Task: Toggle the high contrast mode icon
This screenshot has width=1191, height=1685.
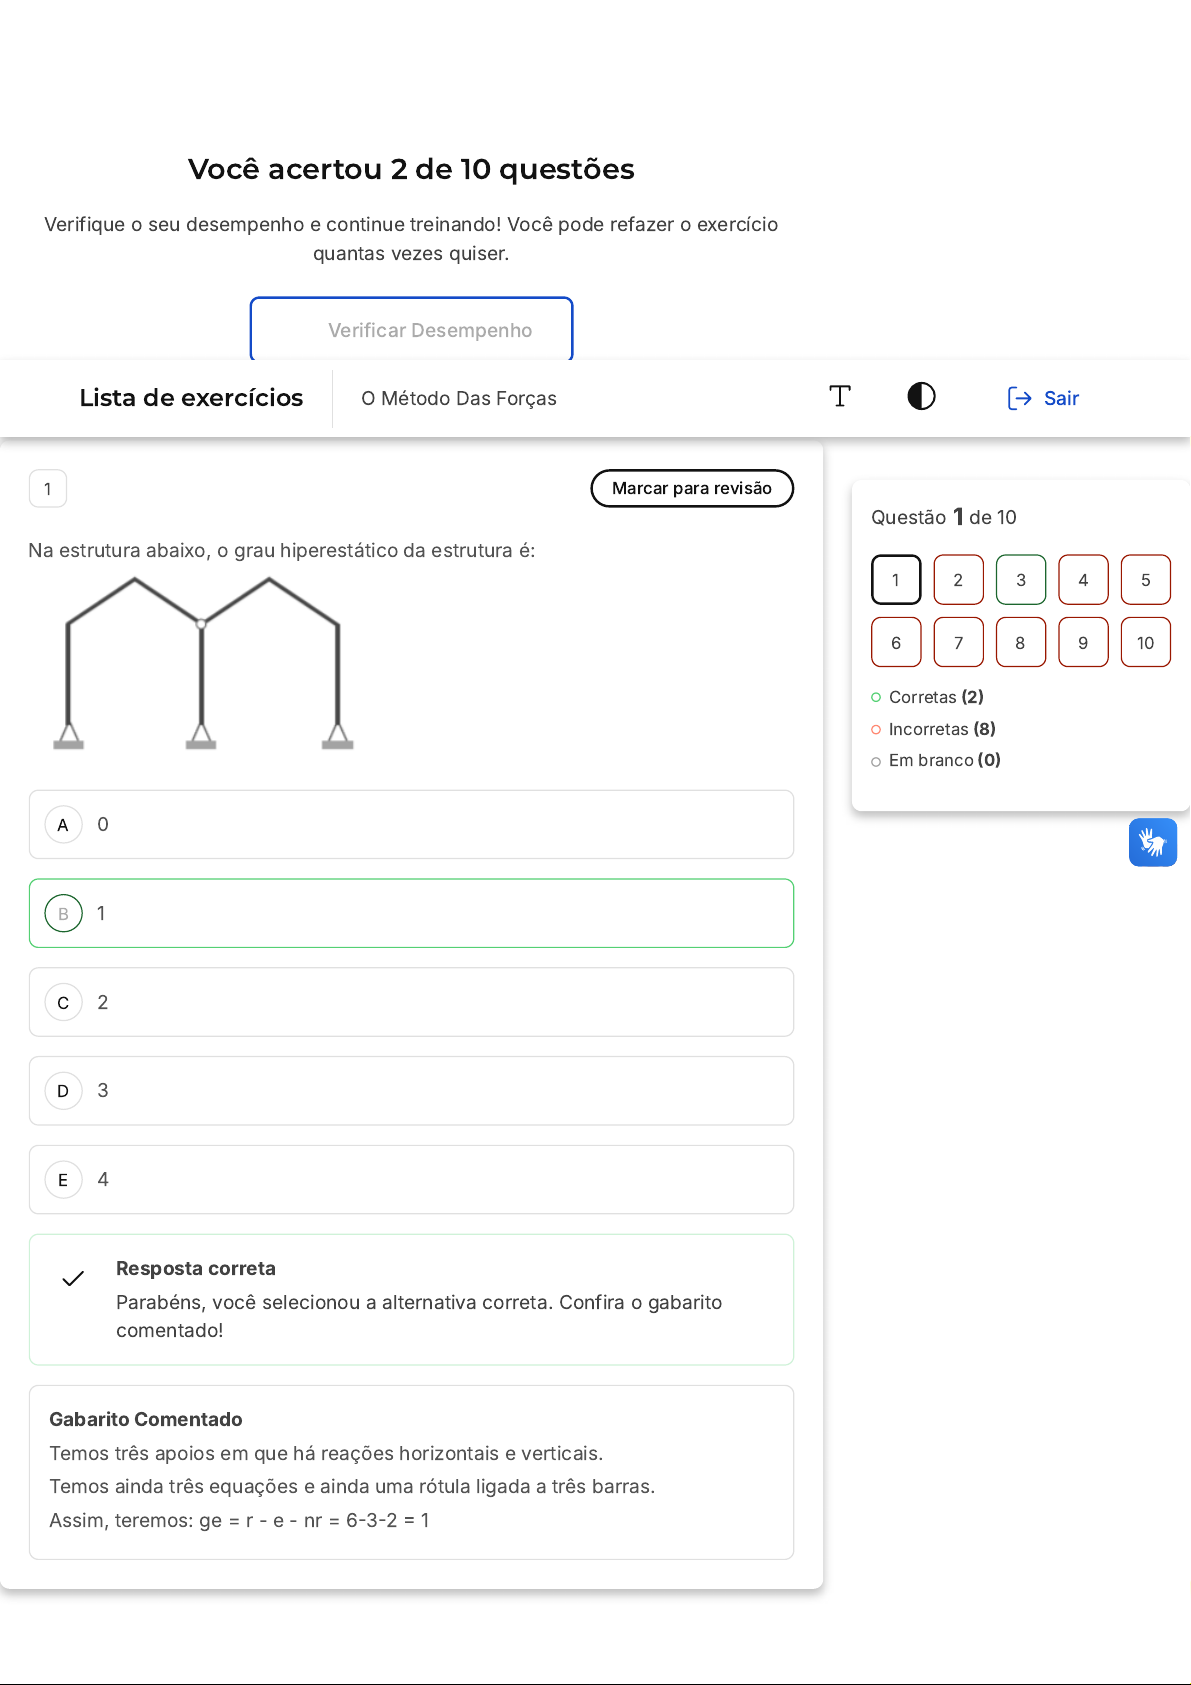Action: point(921,397)
